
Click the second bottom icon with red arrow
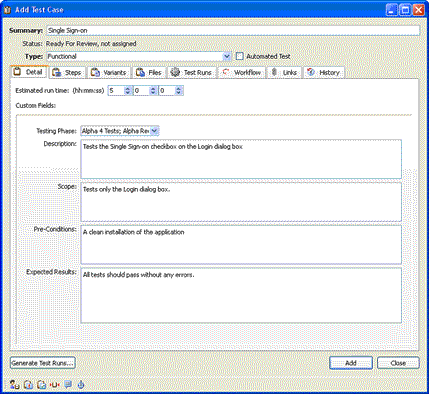coord(28,385)
